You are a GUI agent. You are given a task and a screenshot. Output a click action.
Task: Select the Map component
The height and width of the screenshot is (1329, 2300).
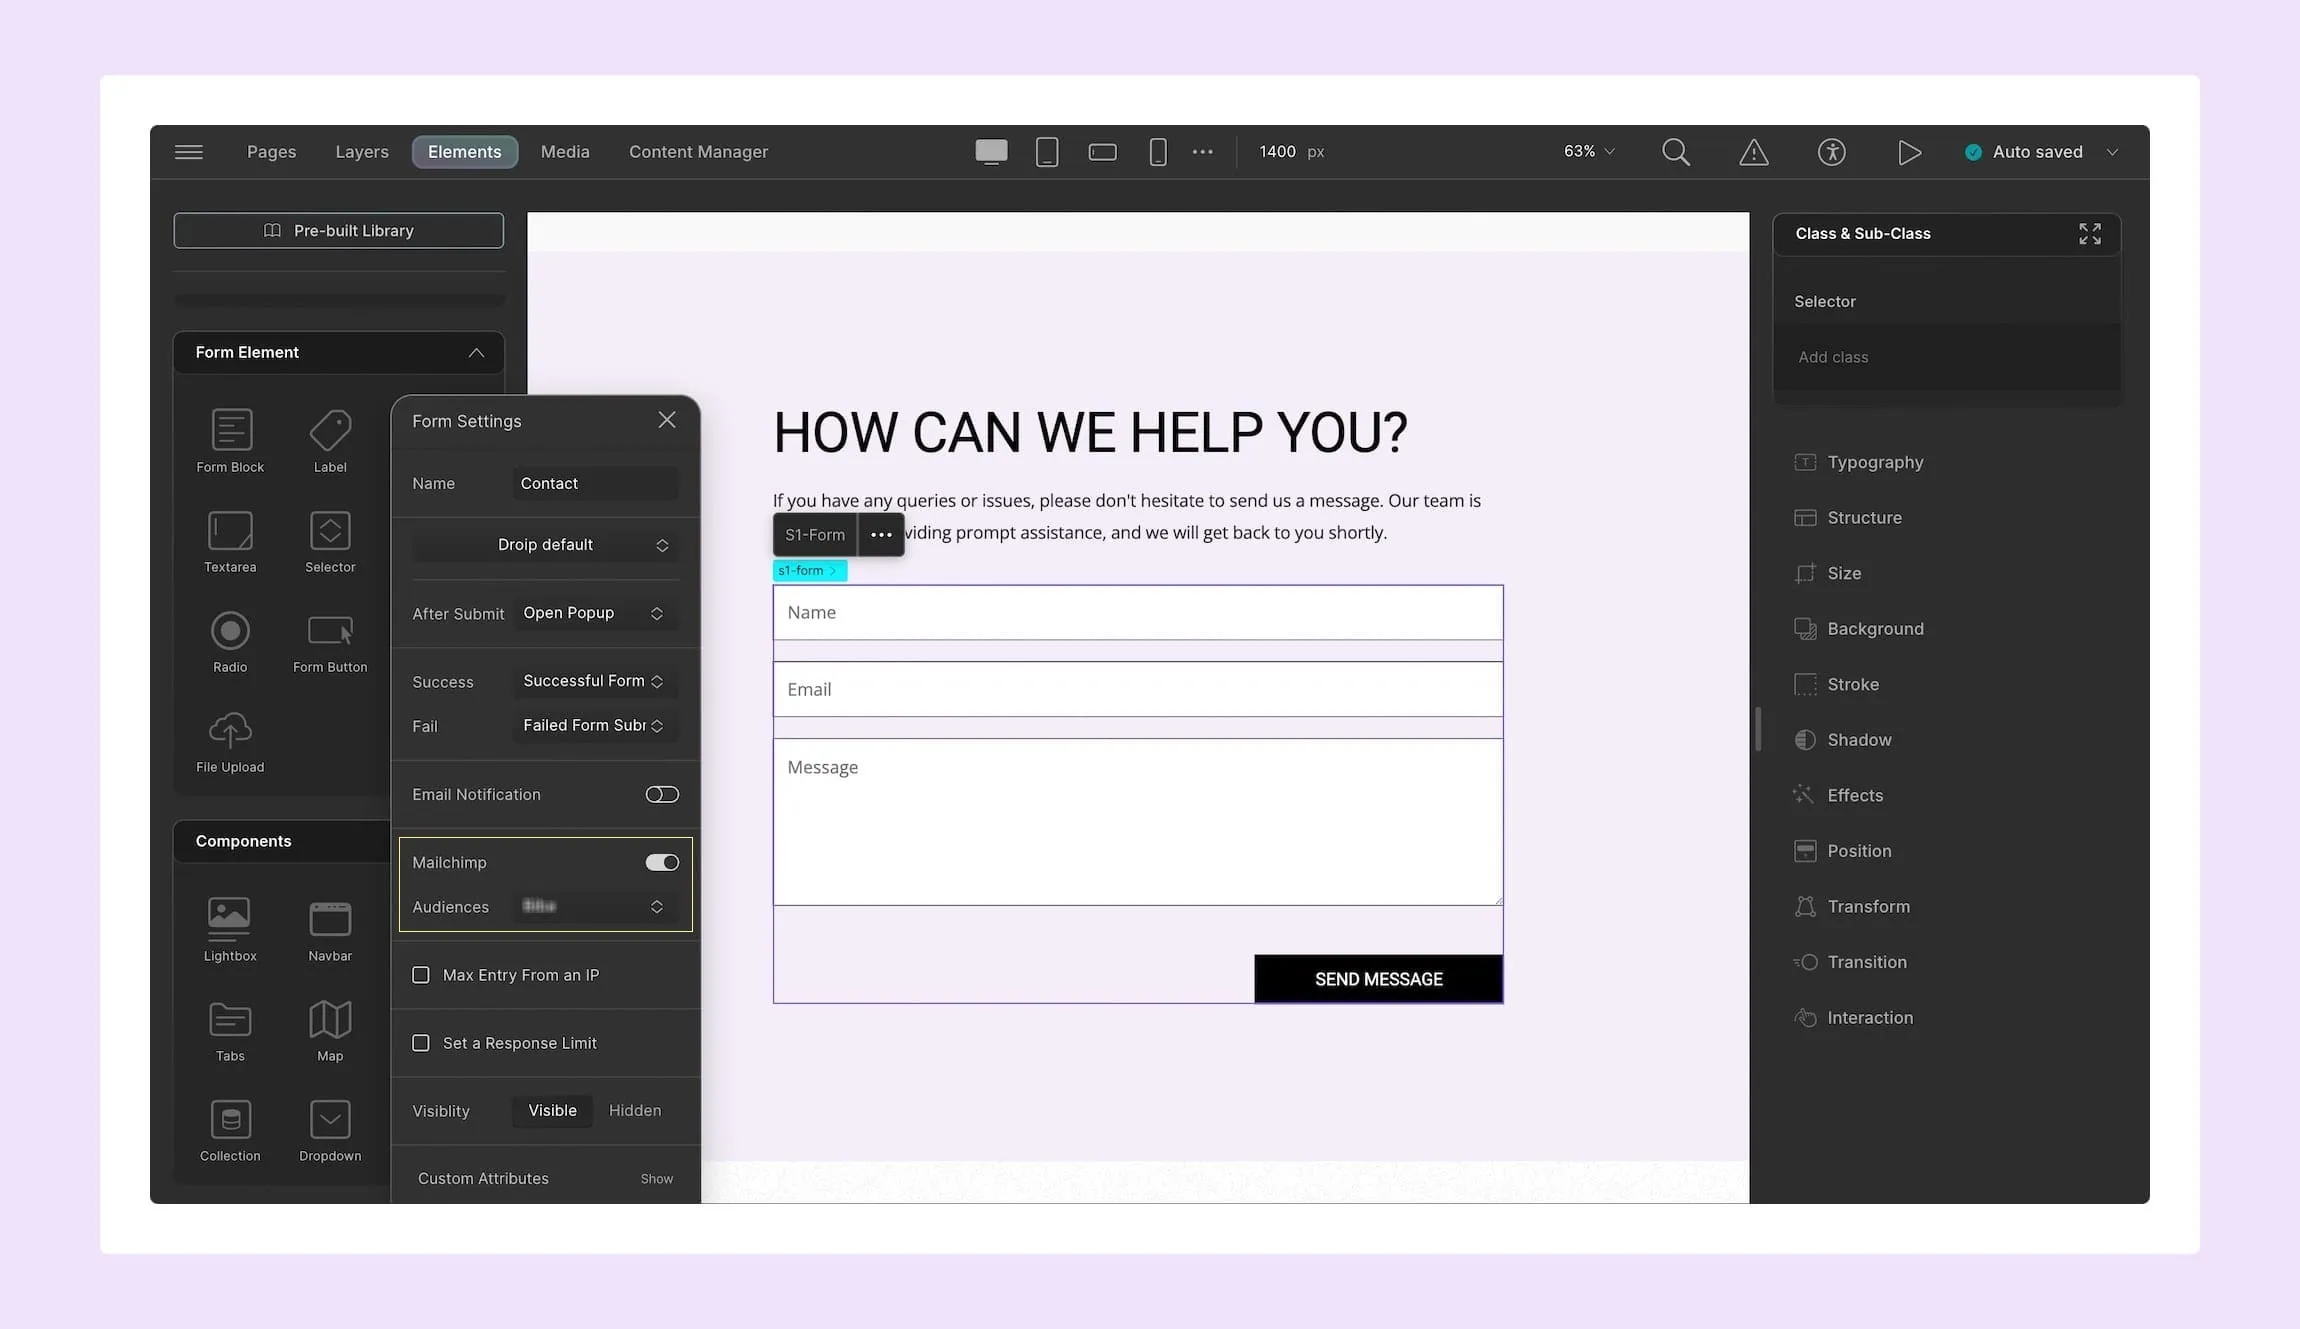tap(330, 1030)
